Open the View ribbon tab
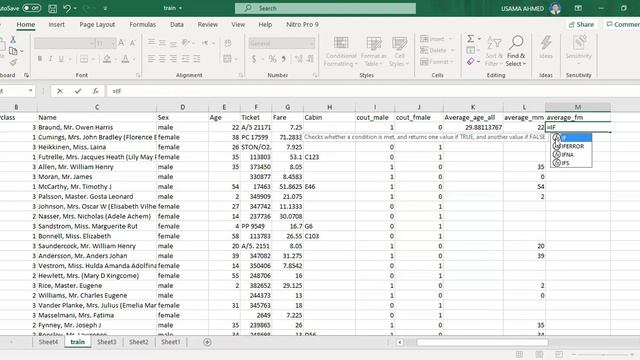Image resolution: width=640 pixels, height=360 pixels. pyautogui.click(x=238, y=24)
